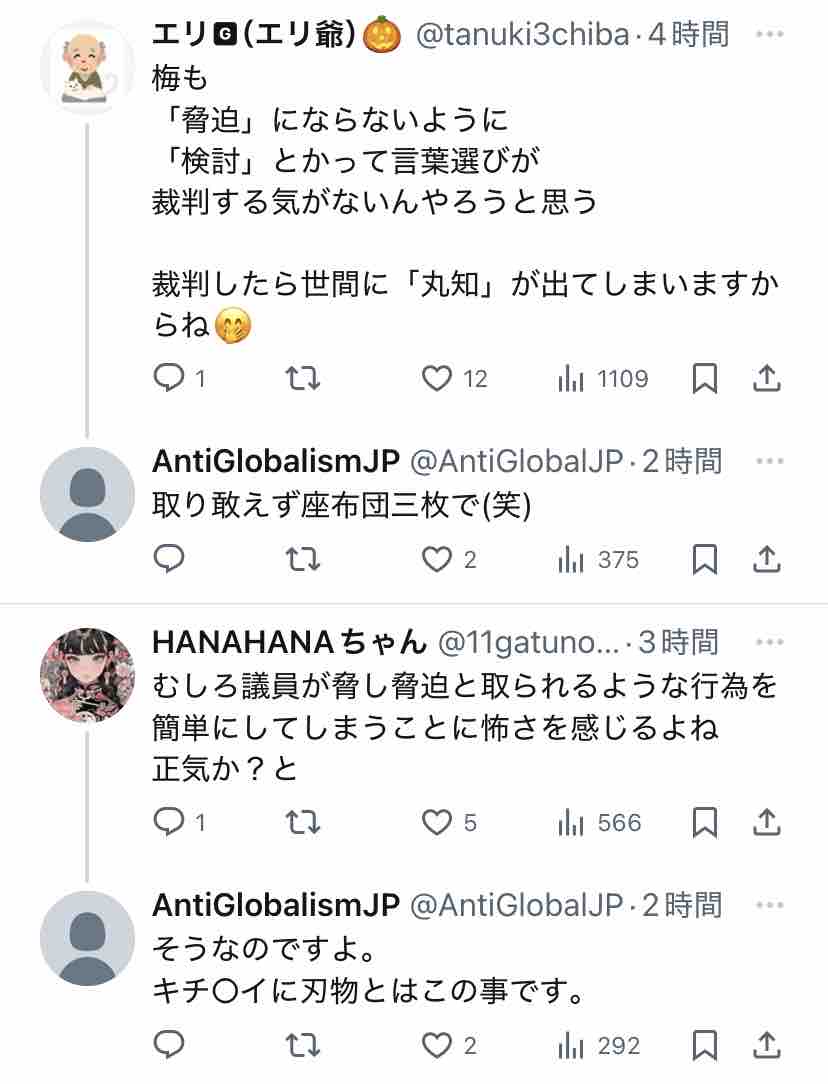Open more options on 座布団三枚 reply
This screenshot has width=828, height=1084.
[769, 461]
